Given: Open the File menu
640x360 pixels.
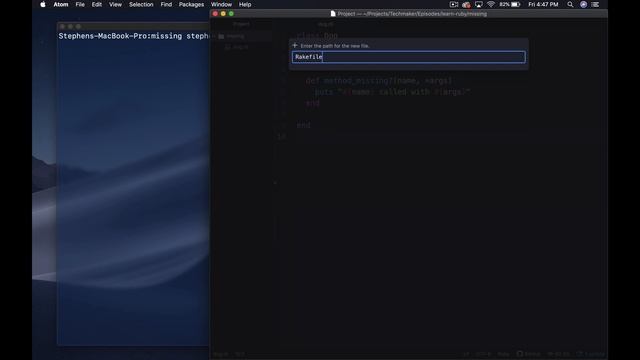Looking at the screenshot, I should pos(80,4).
